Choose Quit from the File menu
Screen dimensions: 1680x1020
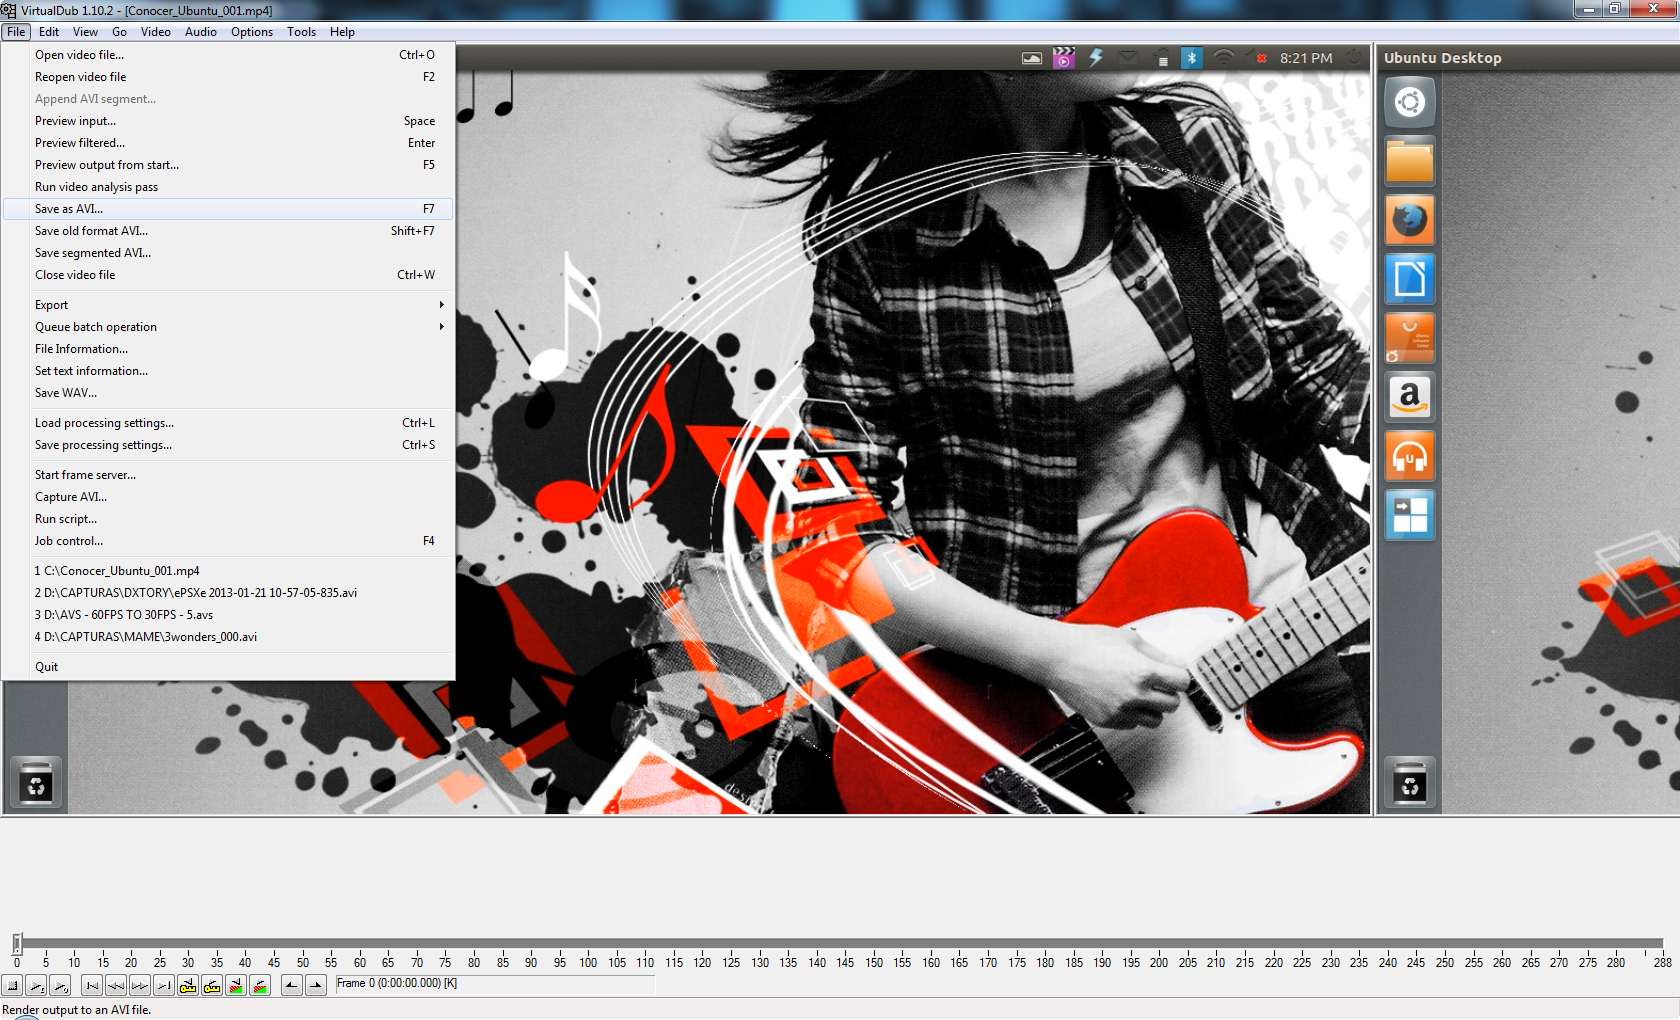pos(228,667)
